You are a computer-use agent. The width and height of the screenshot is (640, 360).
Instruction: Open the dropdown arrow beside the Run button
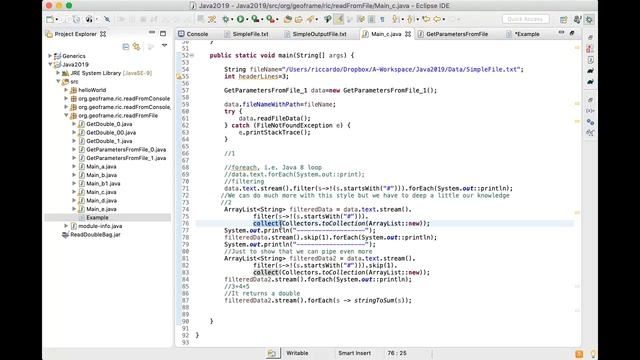click(x=247, y=19)
